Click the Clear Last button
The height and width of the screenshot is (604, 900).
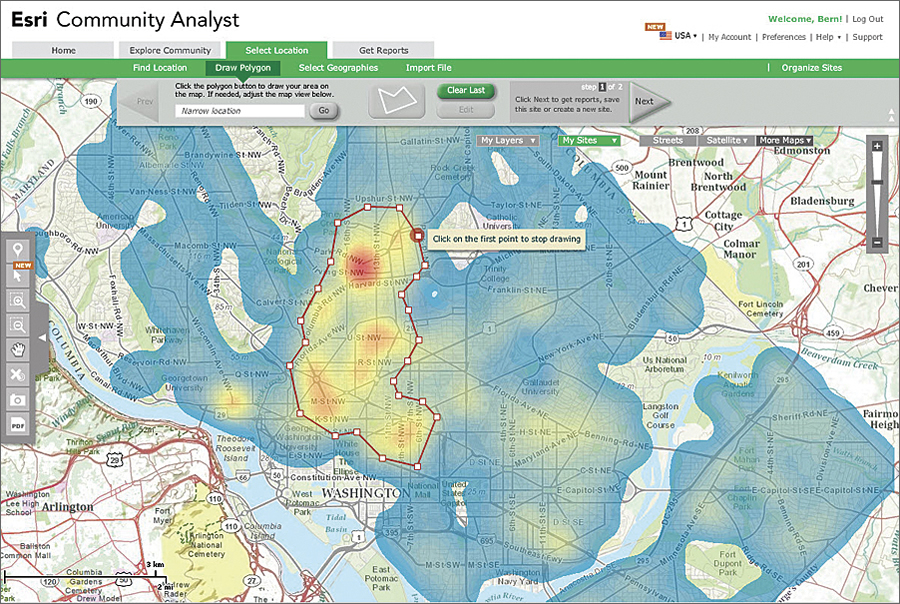[465, 90]
